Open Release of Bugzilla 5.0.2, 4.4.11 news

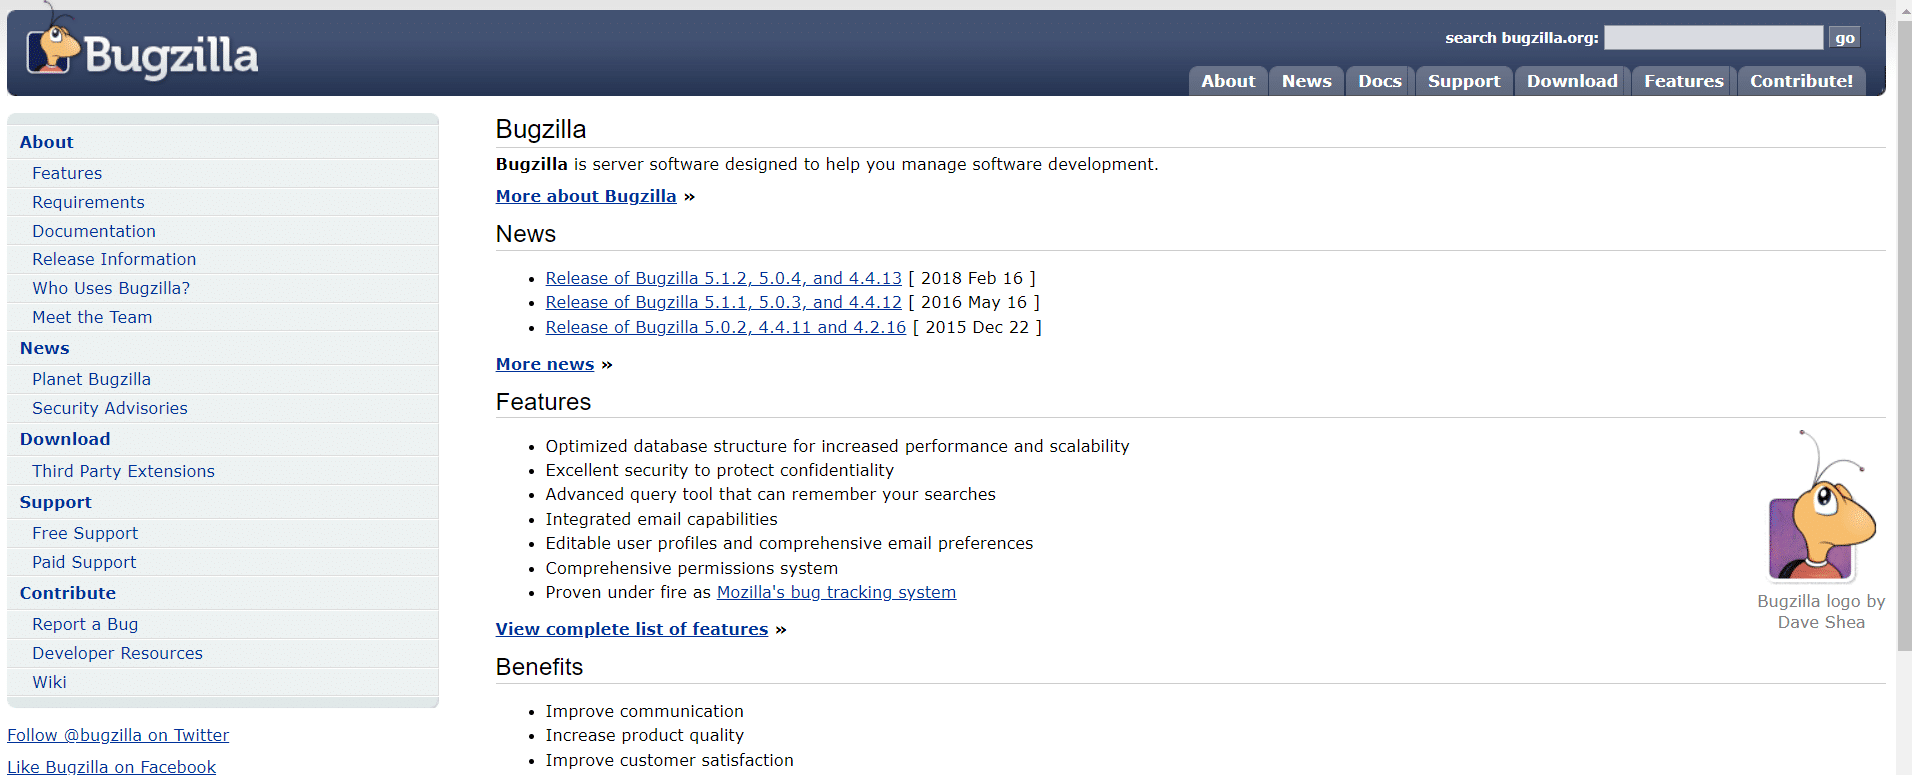pos(725,327)
